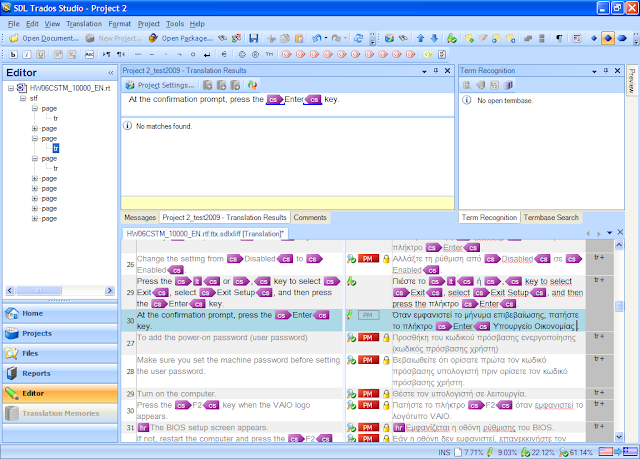640x459 pixels.
Task: Insert copyright symbol from toolbar
Action: (x=242, y=54)
